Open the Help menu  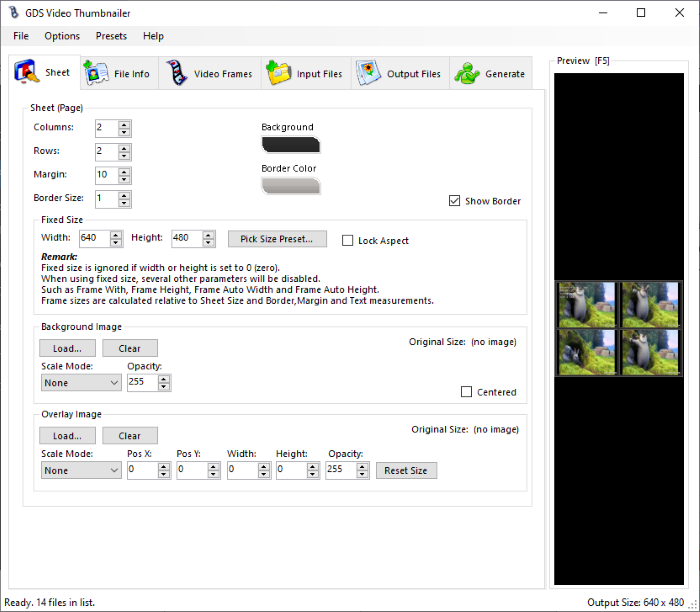pos(153,36)
